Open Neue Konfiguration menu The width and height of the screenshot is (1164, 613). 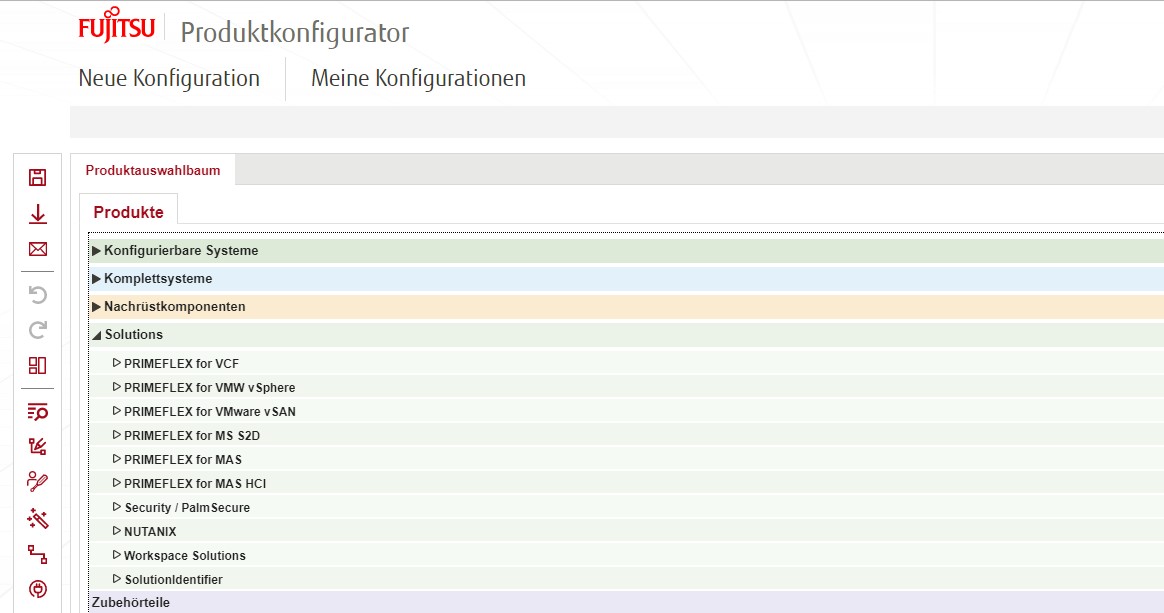pos(169,78)
